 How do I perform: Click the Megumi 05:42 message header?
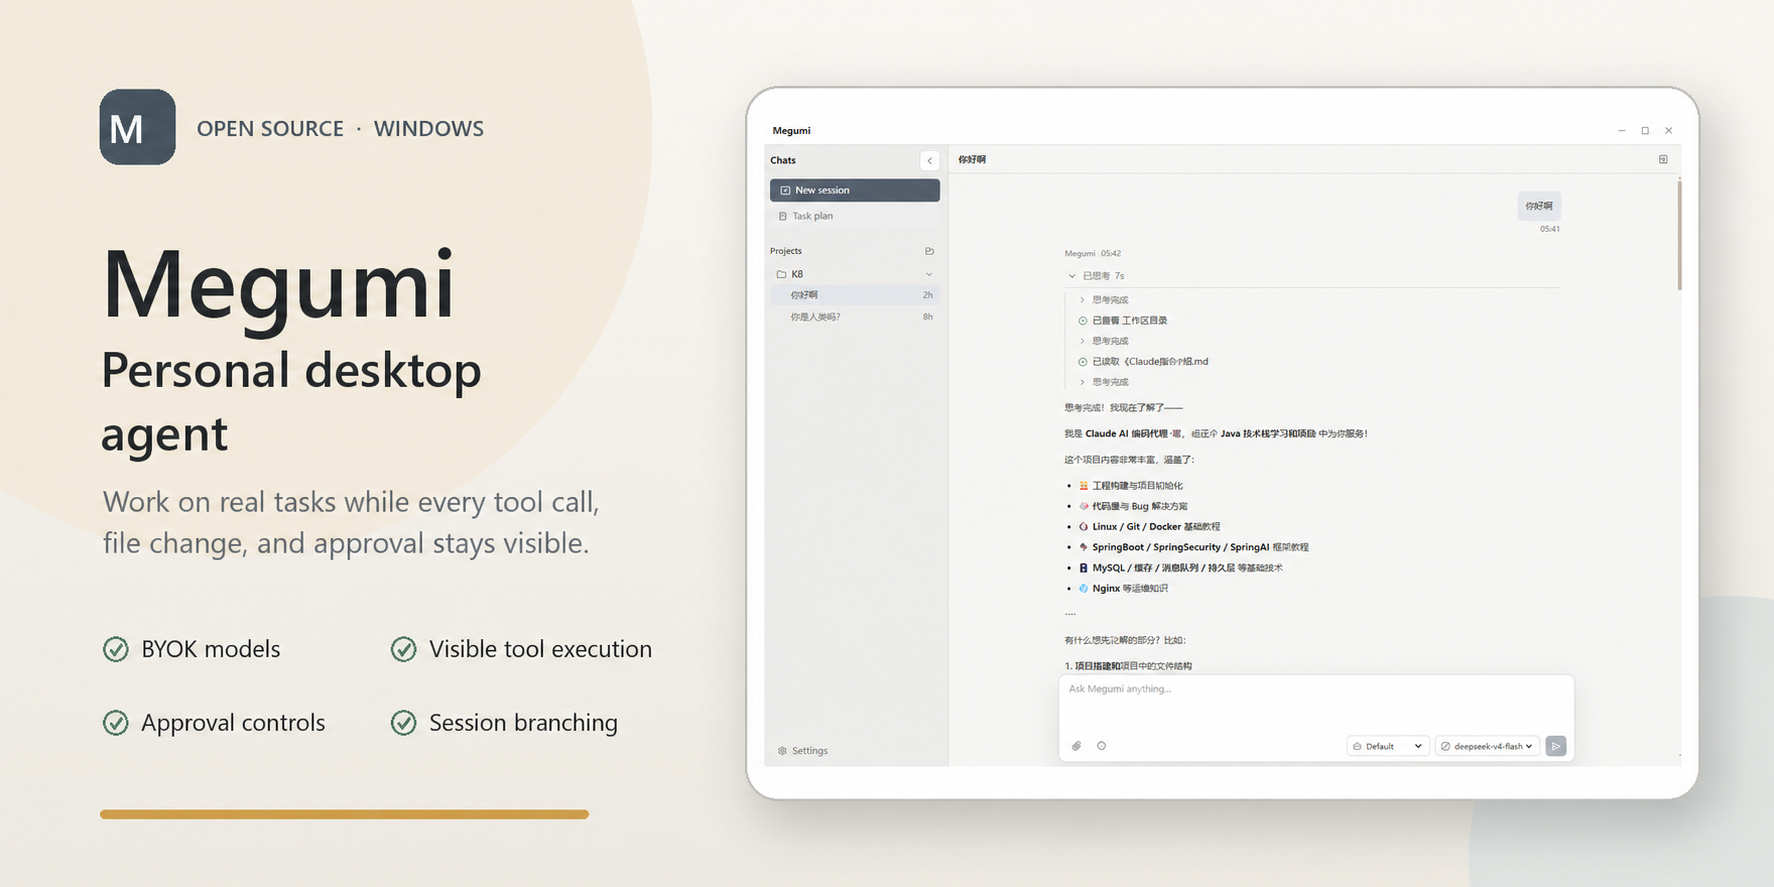coord(1093,254)
